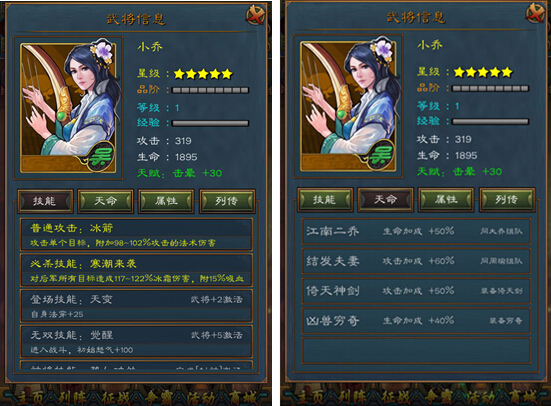Viewport: 551px width, 406px height.
Task: Select the 普通攻击 冰箭 skill entry
Action: pos(136,234)
